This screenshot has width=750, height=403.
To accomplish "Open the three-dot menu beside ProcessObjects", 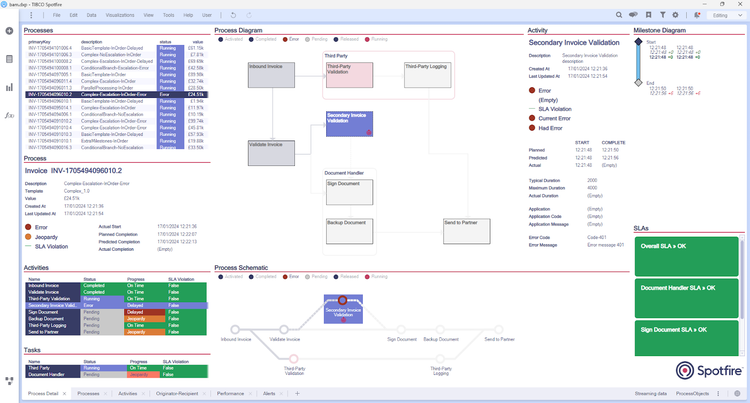I will pos(718,393).
